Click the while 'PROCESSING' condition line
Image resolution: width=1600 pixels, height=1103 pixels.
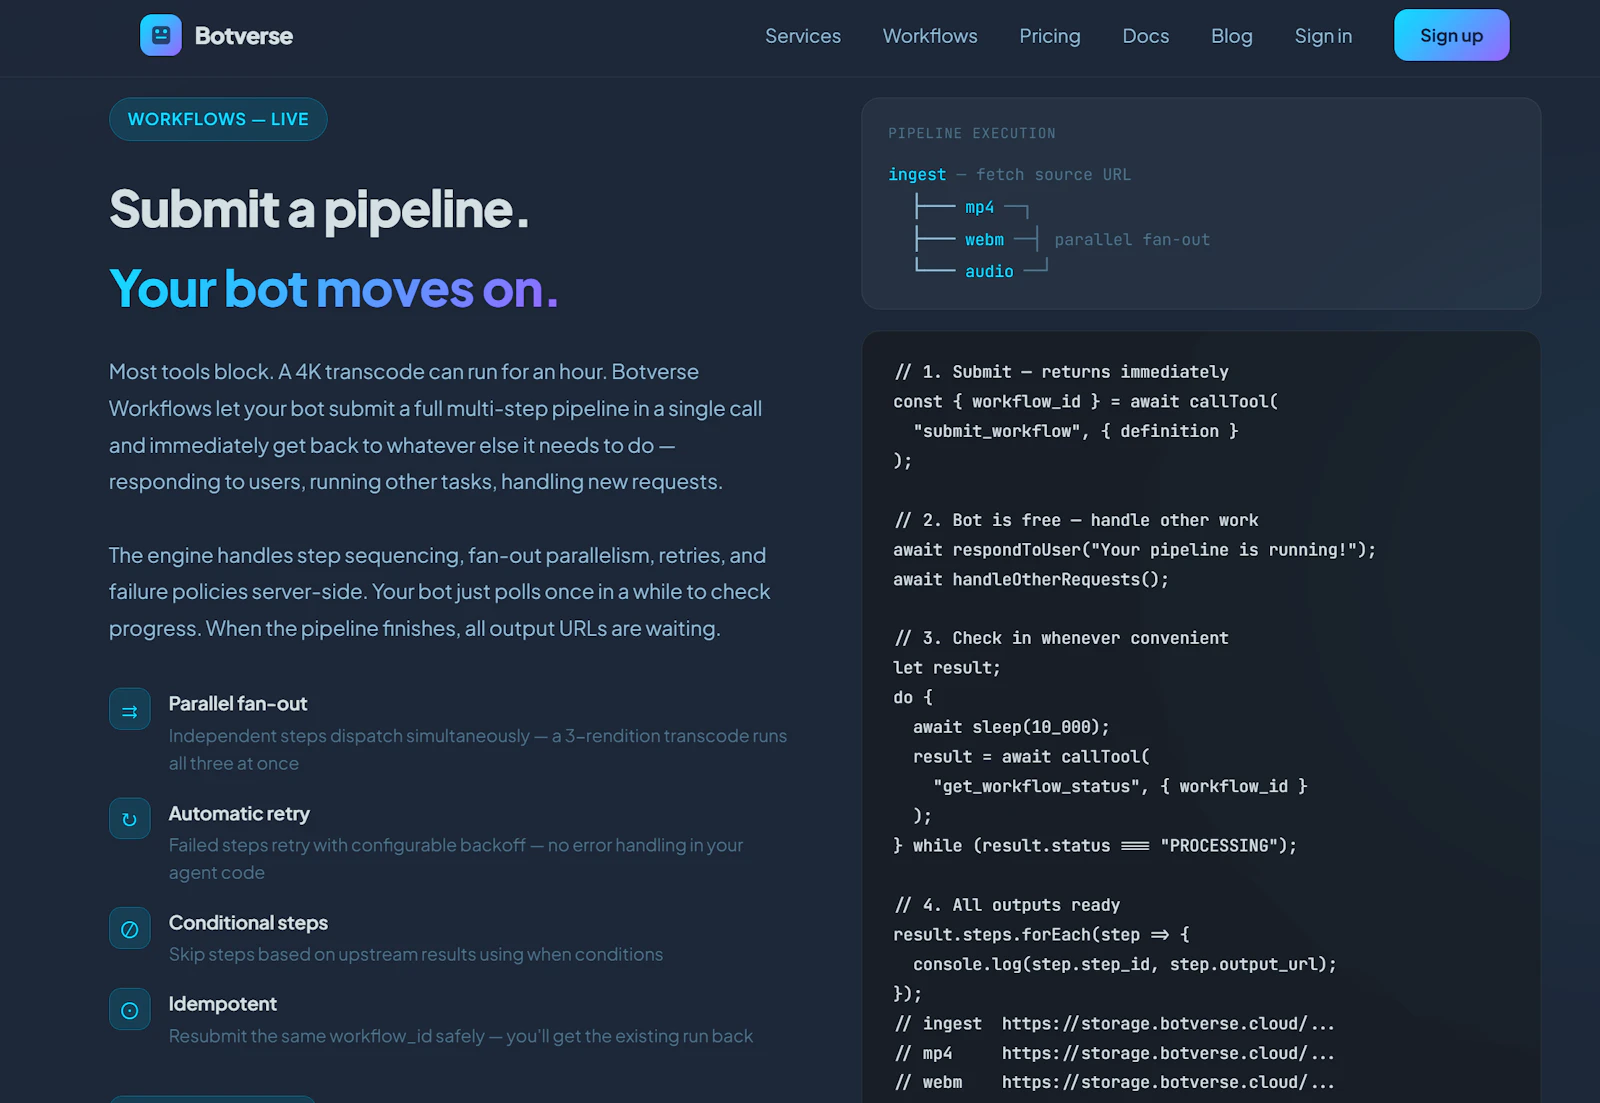click(x=1095, y=846)
